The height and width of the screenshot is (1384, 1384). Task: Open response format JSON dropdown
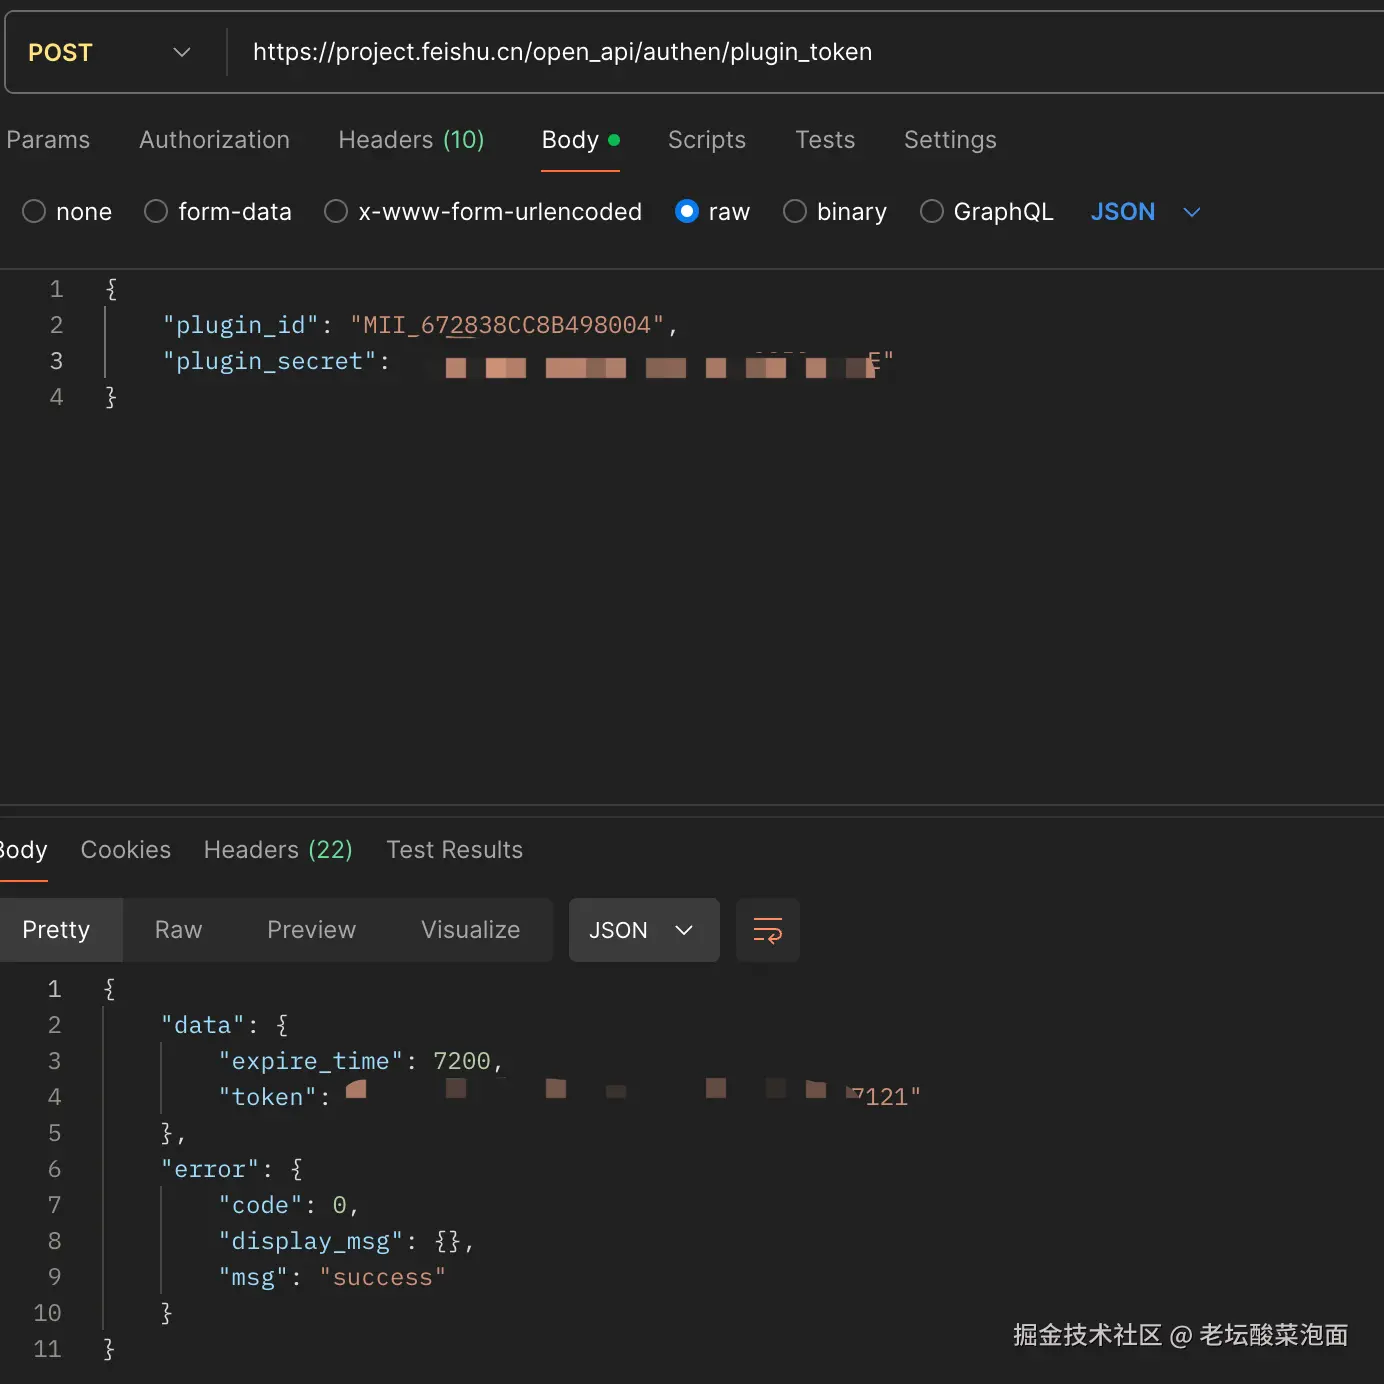[643, 930]
